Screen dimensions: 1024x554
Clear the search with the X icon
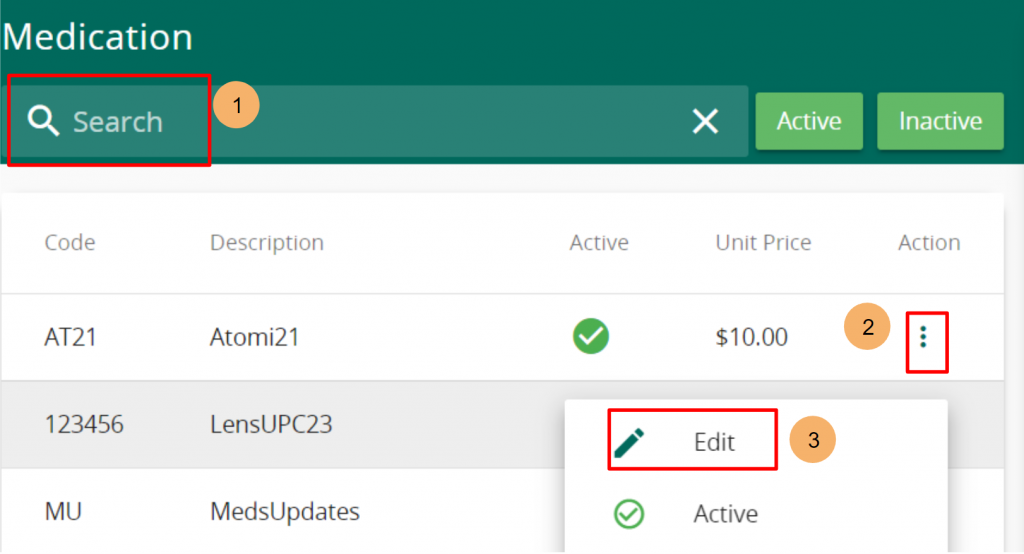[705, 122]
